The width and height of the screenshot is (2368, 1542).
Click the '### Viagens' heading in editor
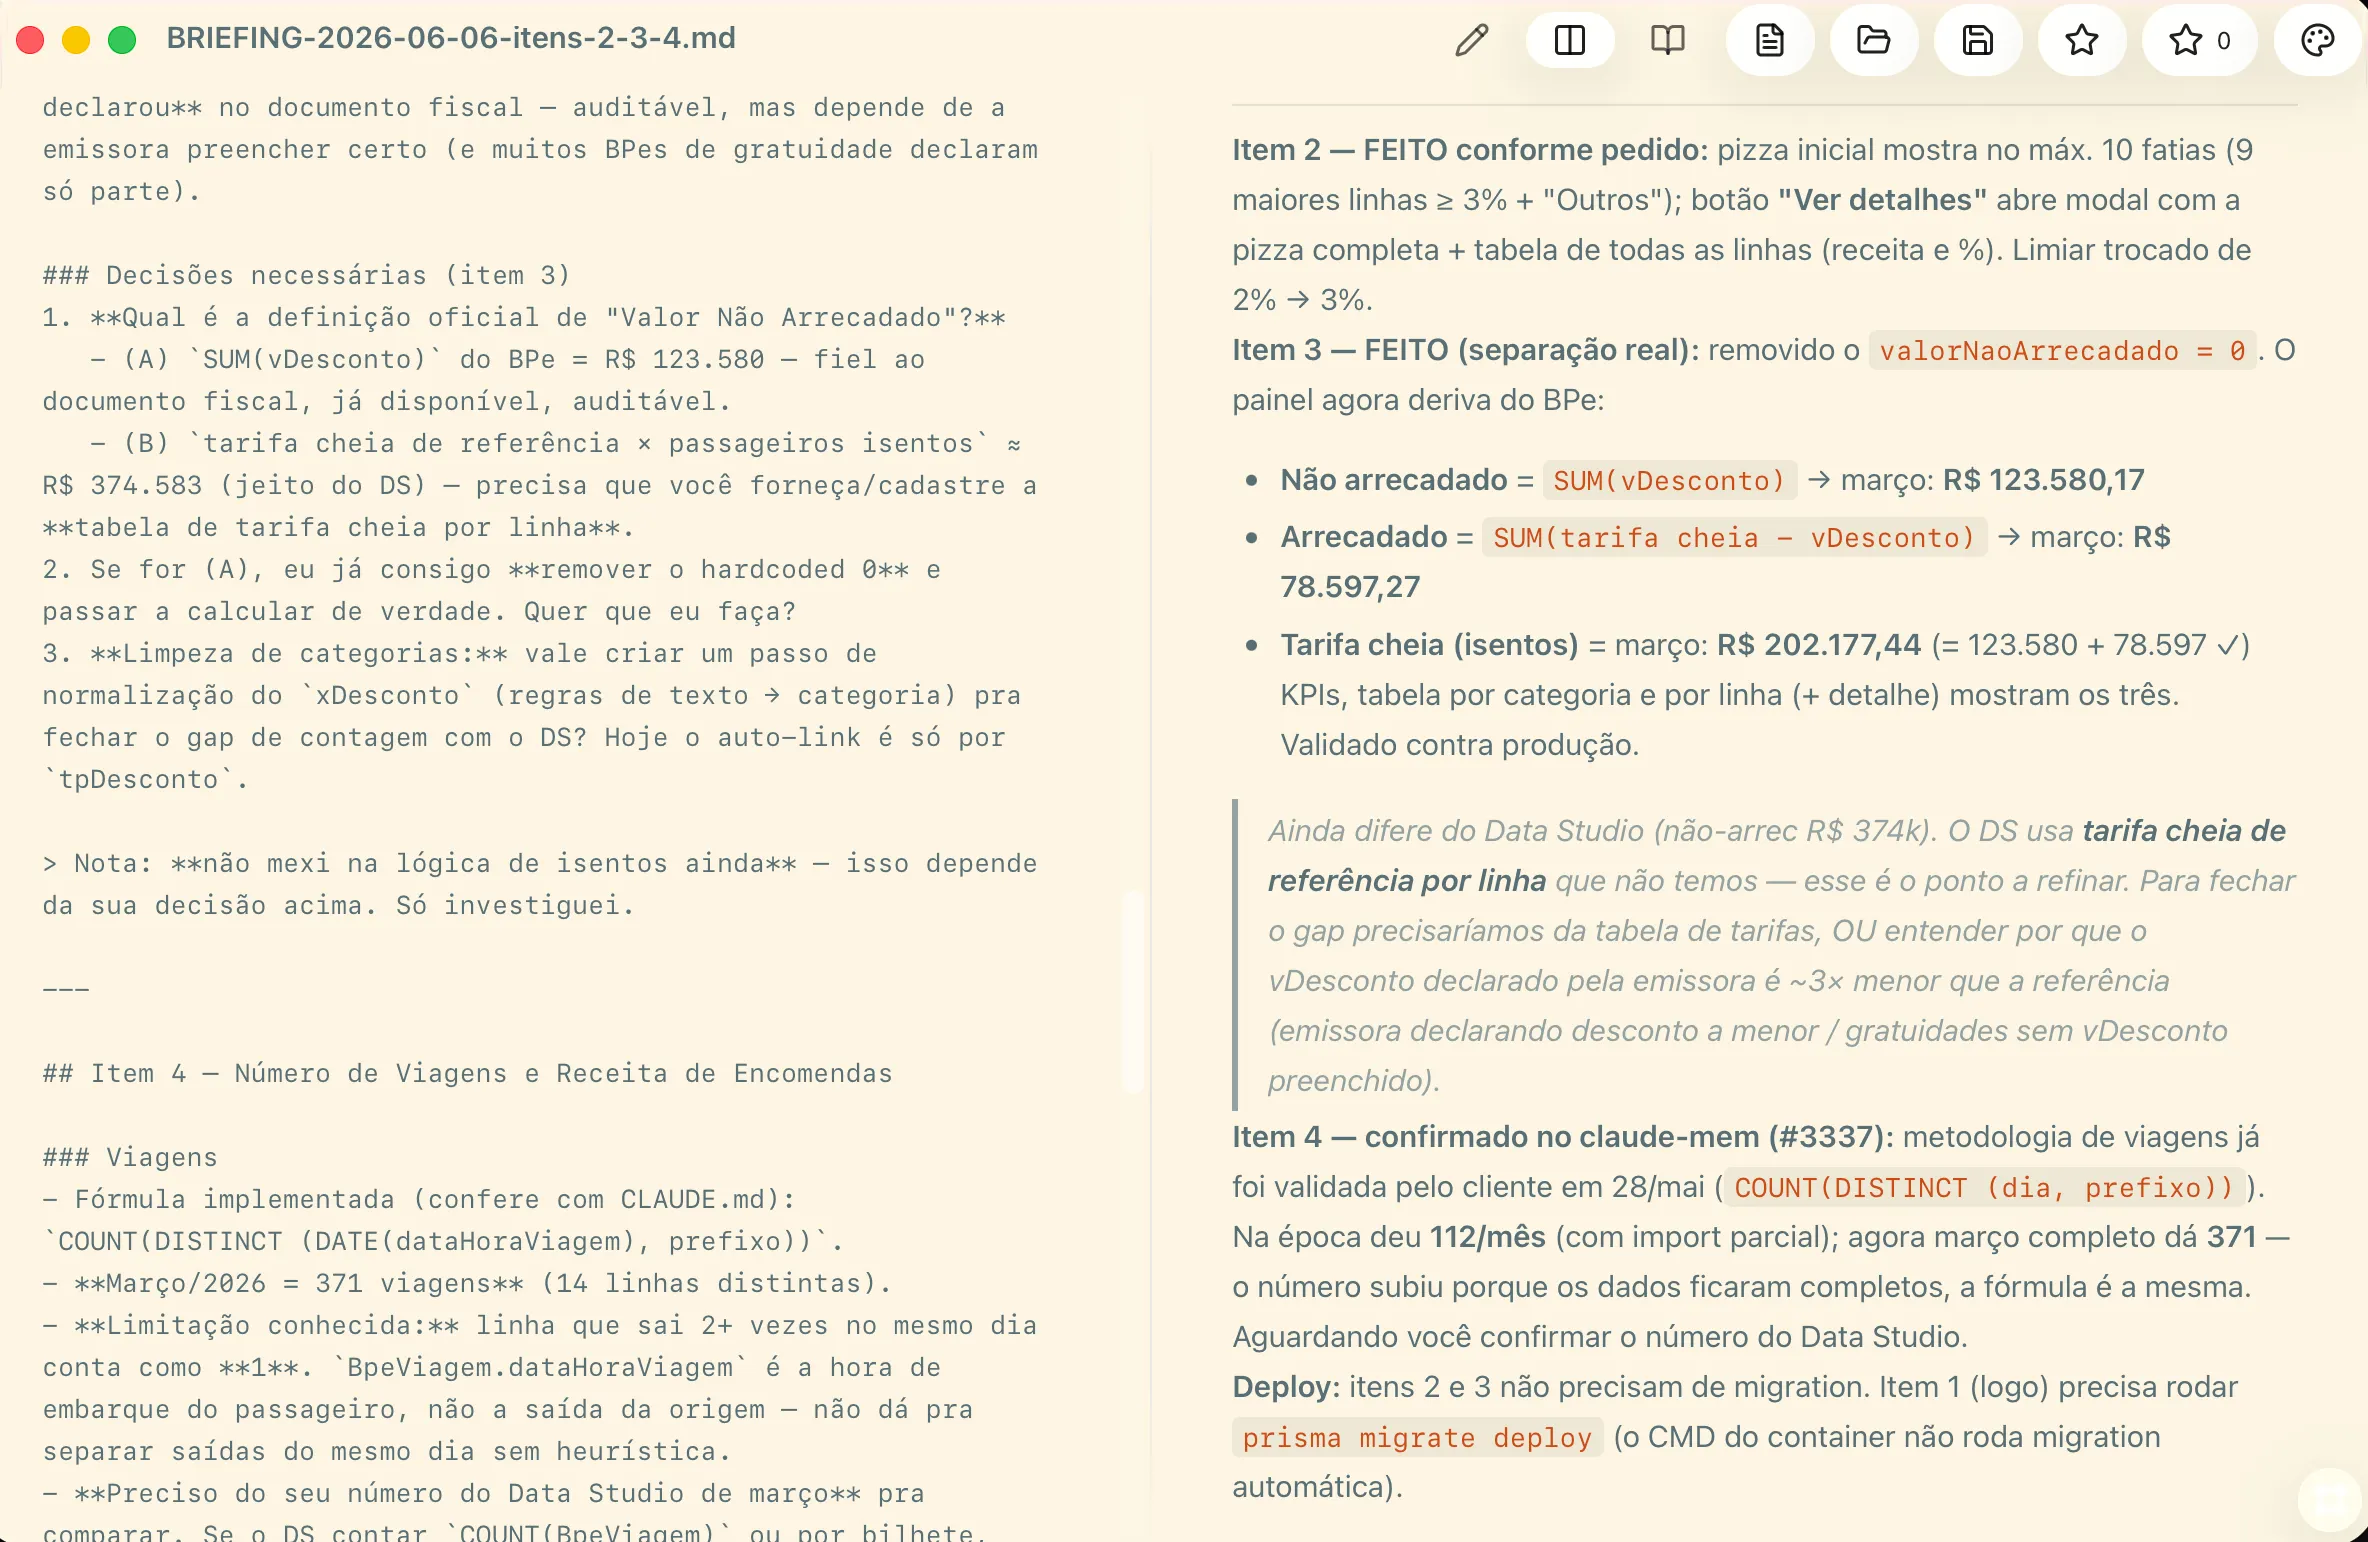130,1157
